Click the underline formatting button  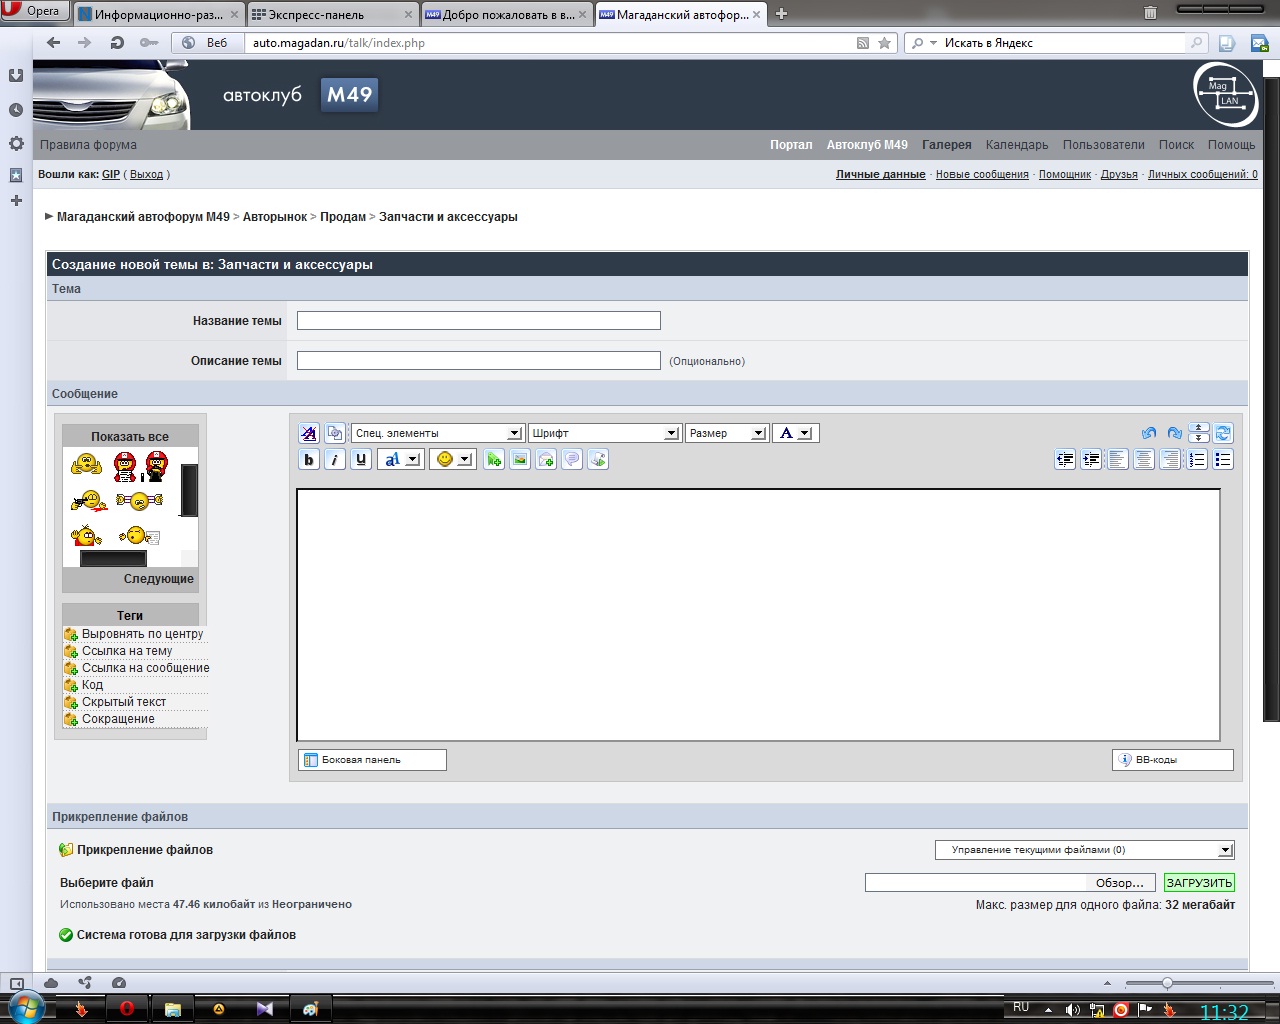[x=361, y=460]
